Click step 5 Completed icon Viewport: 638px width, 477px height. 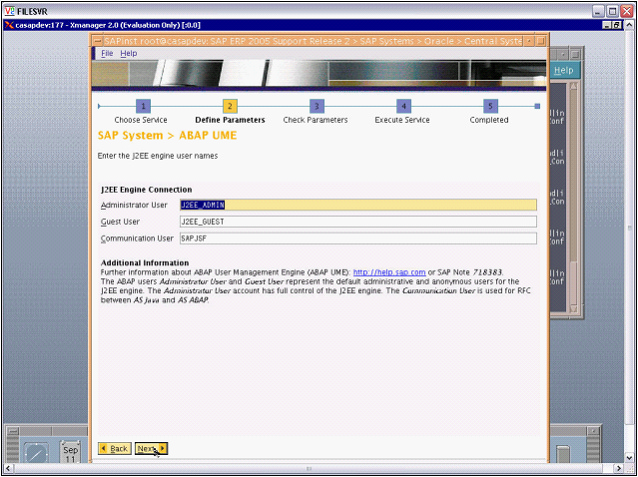pyautogui.click(x=490, y=106)
